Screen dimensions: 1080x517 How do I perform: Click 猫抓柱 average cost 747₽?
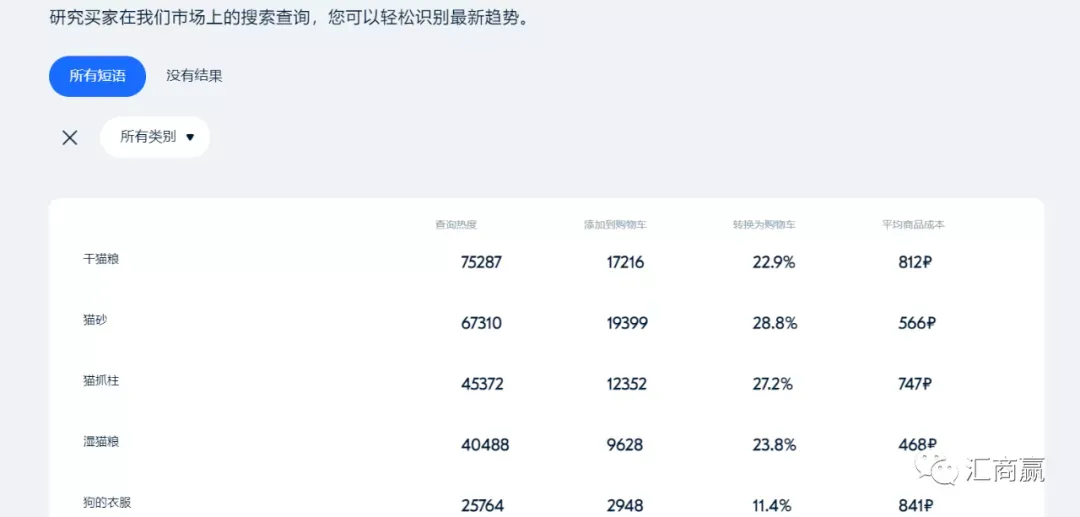(x=915, y=384)
